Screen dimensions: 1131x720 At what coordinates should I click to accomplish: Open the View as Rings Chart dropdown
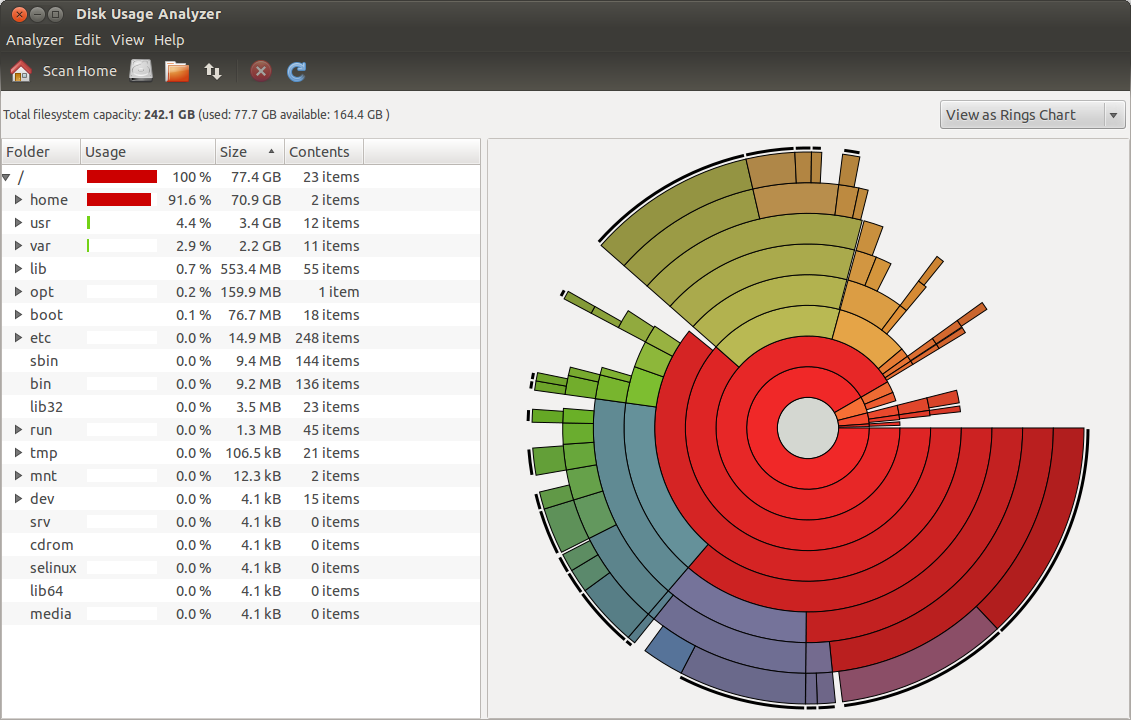coord(1031,114)
